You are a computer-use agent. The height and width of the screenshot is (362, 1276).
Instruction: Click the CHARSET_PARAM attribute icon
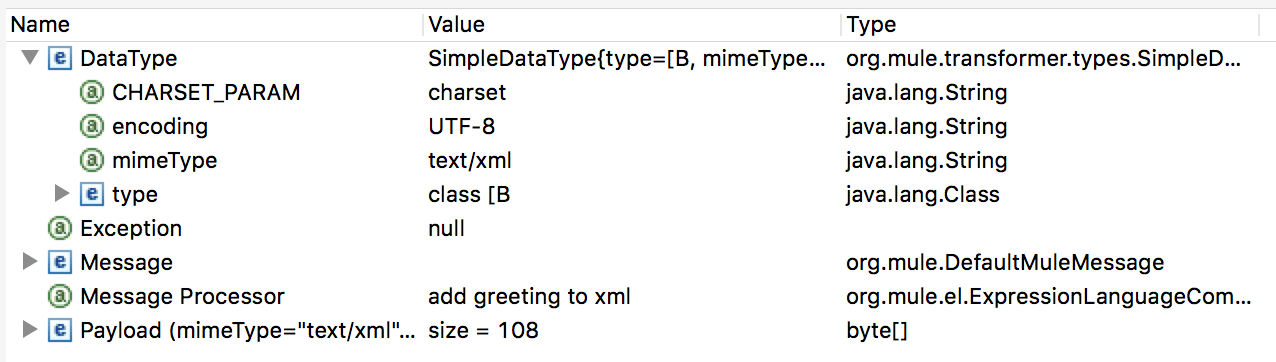pyautogui.click(x=91, y=93)
